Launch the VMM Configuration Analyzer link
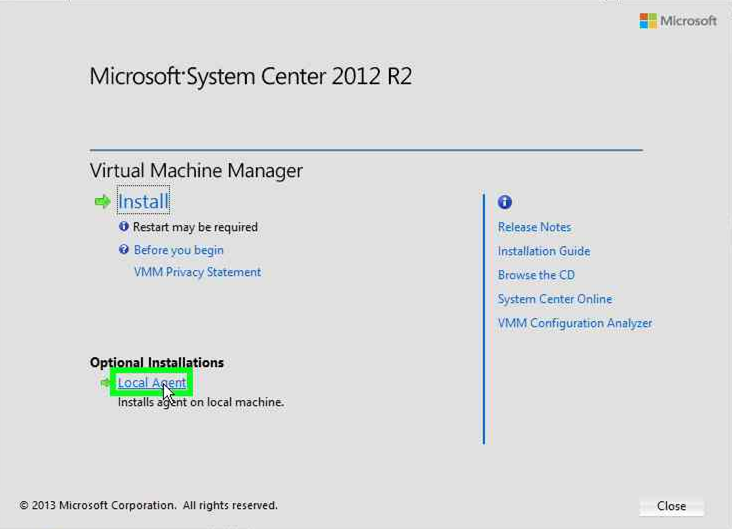This screenshot has width=732, height=529. (575, 323)
